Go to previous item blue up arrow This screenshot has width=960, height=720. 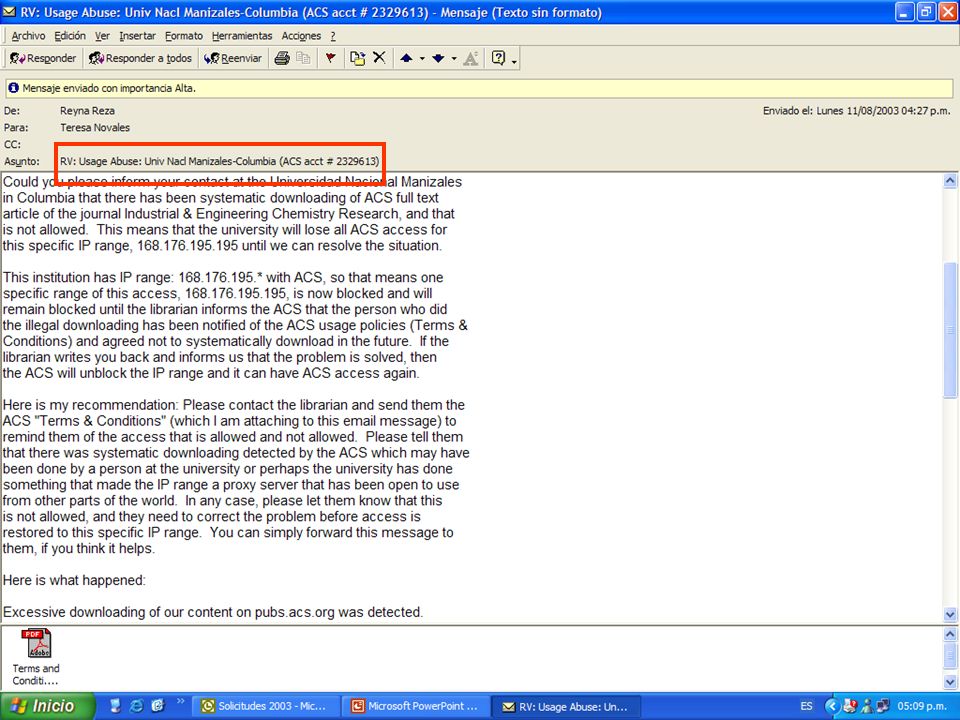point(407,59)
